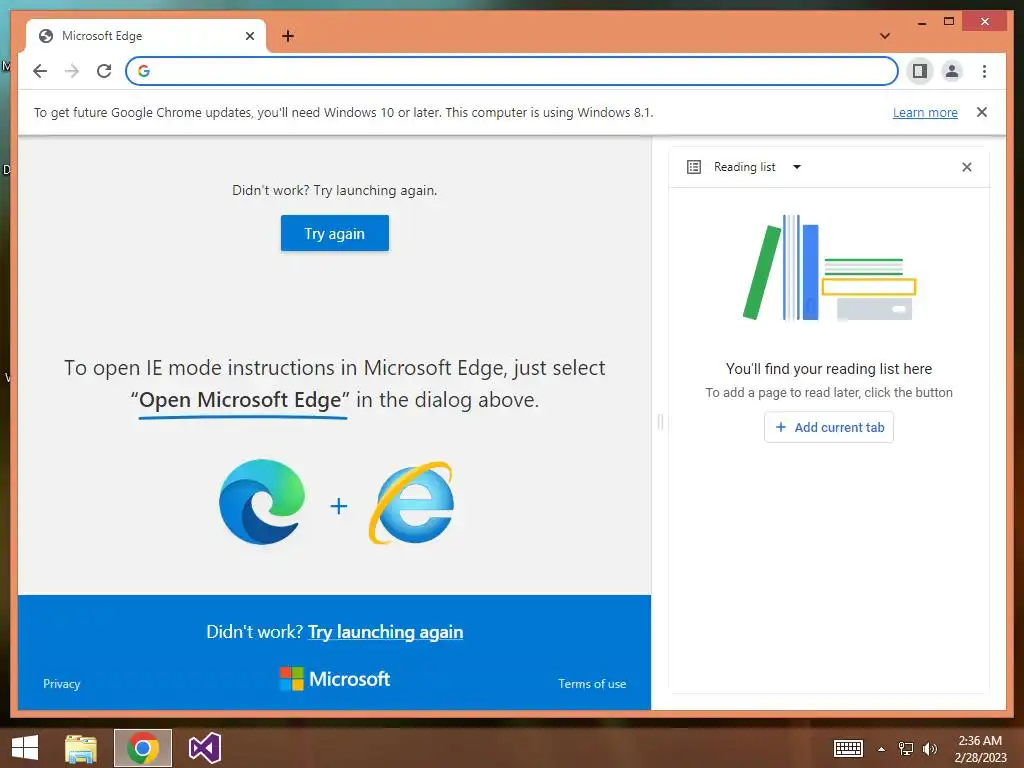This screenshot has height=768, width=1024.
Task: Focus the address bar input
Action: (x=511, y=71)
